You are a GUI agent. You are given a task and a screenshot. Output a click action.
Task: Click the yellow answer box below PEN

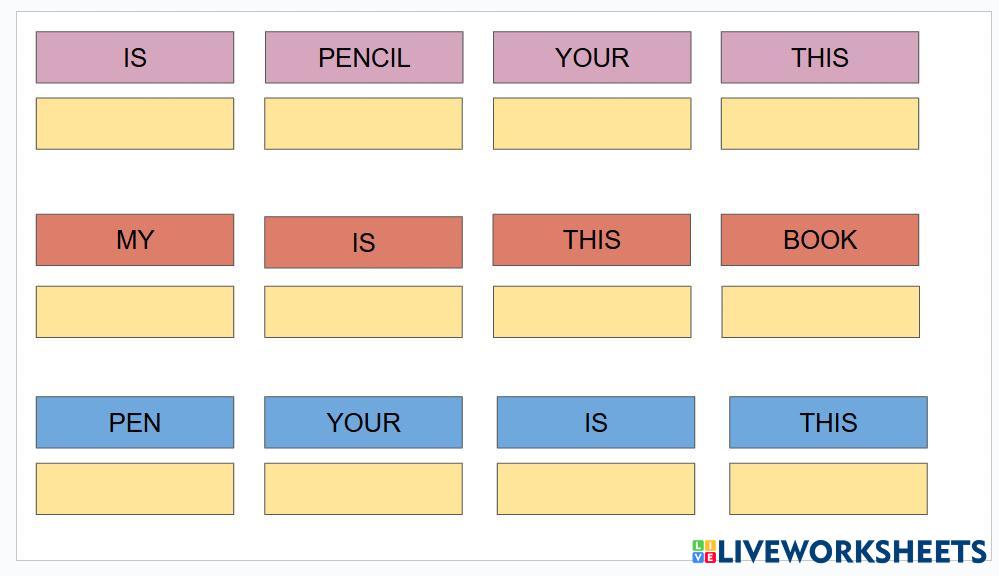(x=135, y=488)
